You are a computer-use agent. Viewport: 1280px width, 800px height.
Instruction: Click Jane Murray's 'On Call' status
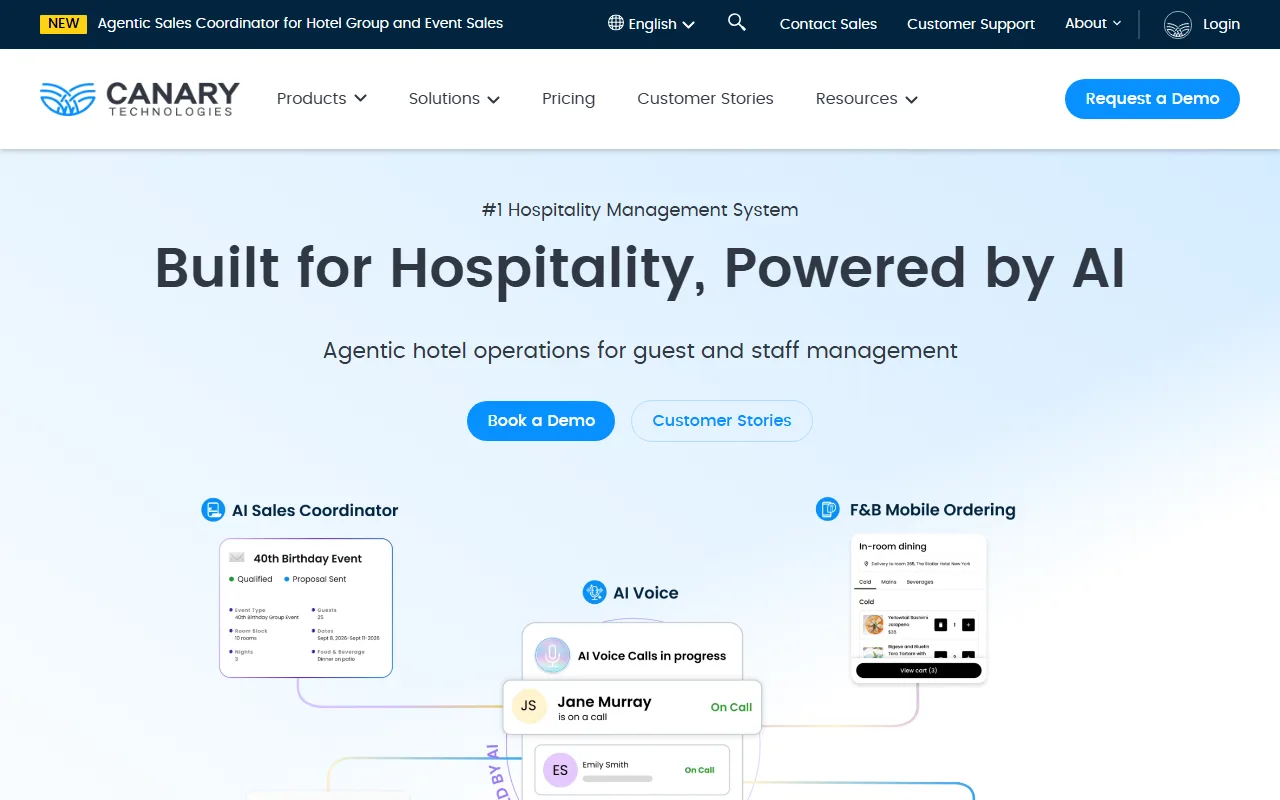point(731,707)
